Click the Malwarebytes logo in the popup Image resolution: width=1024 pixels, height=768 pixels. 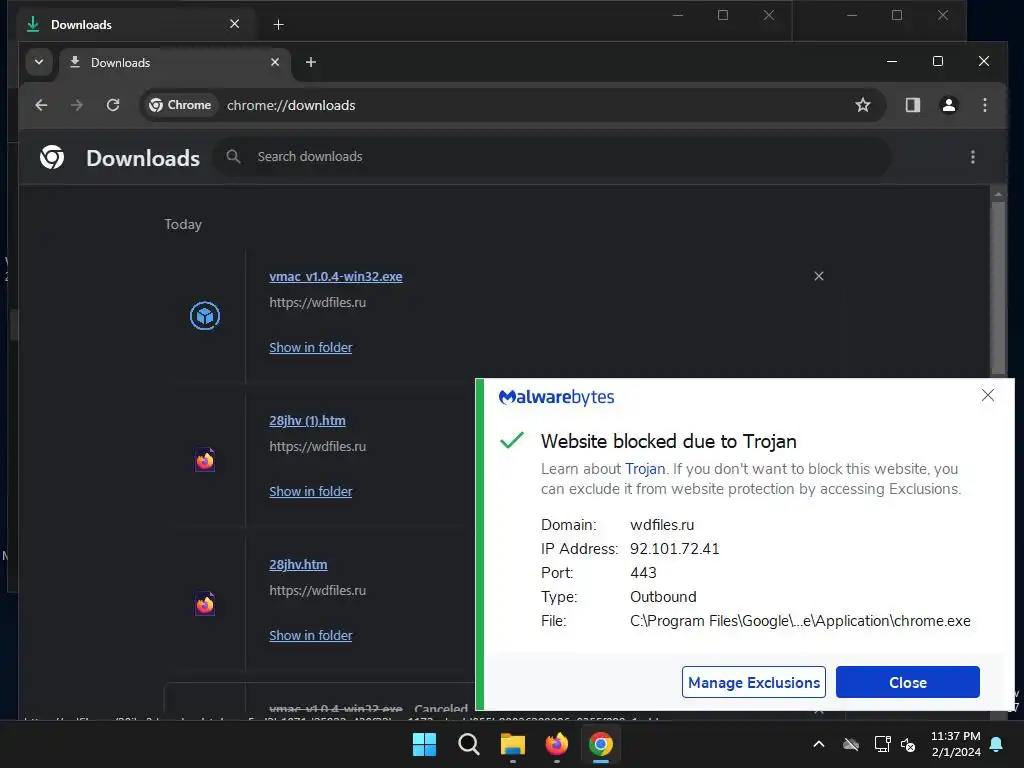[556, 397]
